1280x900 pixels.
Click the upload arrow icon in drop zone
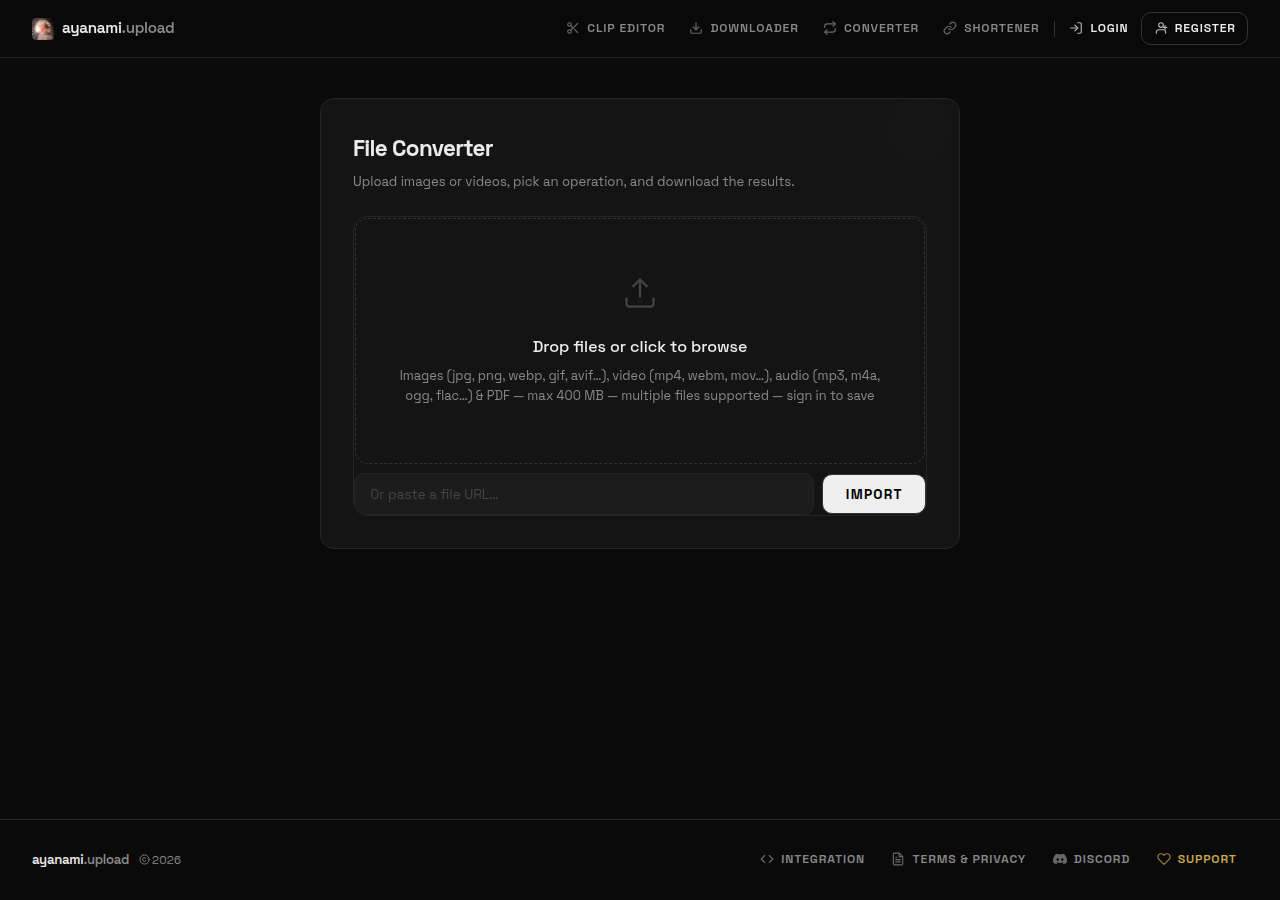point(640,293)
